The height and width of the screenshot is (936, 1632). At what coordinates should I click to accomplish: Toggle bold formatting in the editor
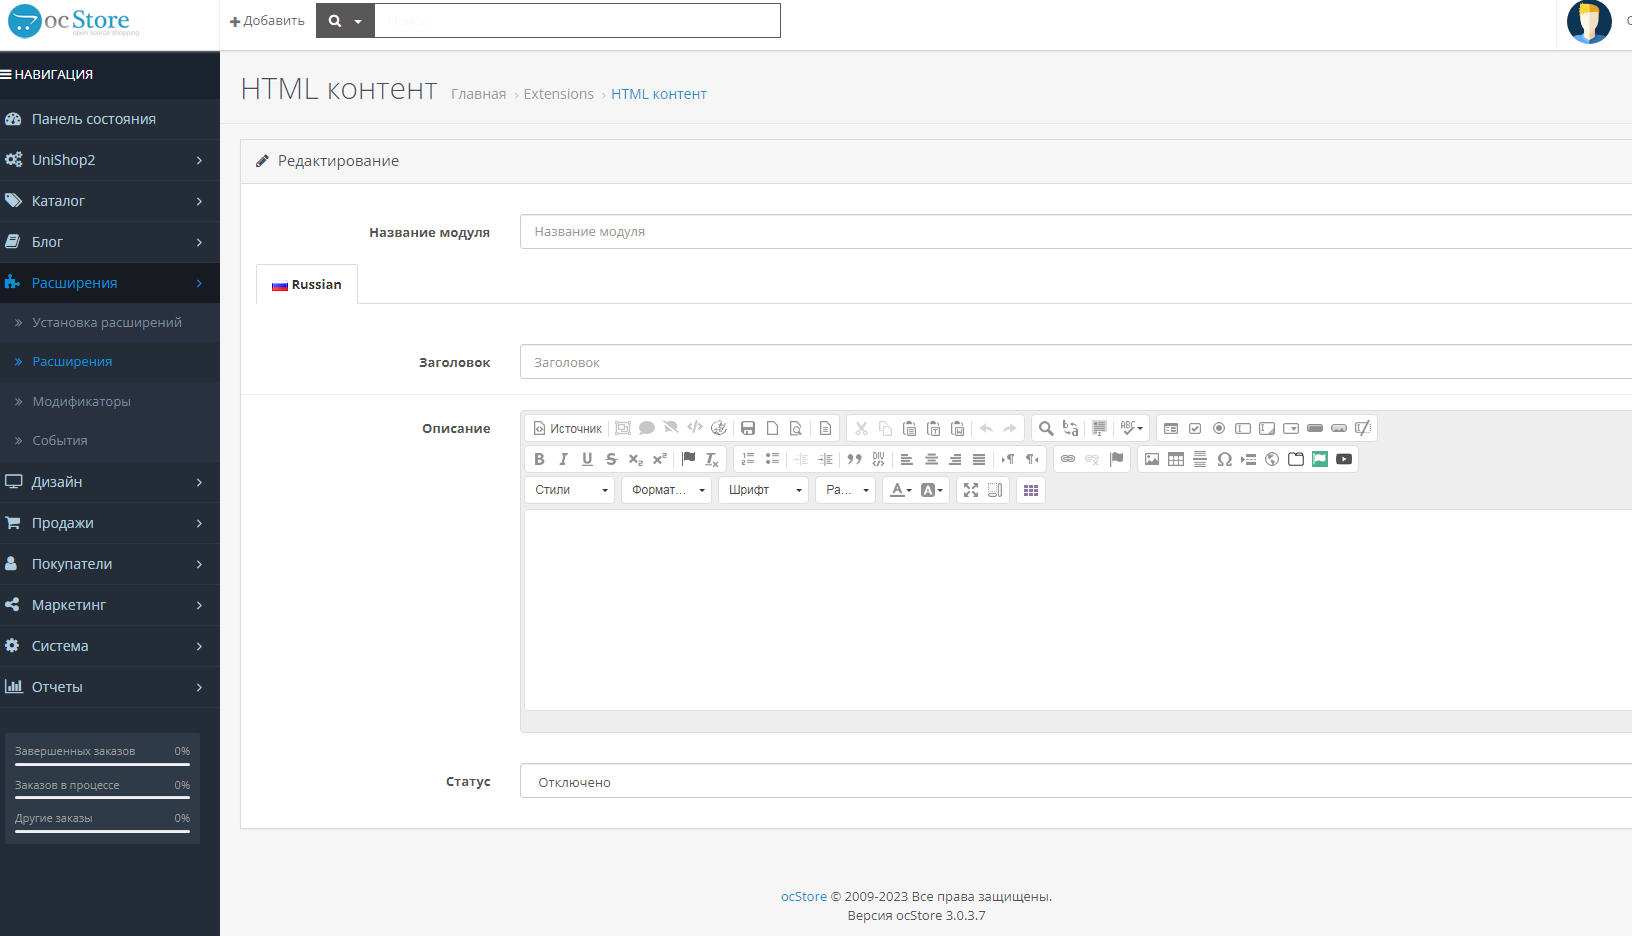539,459
